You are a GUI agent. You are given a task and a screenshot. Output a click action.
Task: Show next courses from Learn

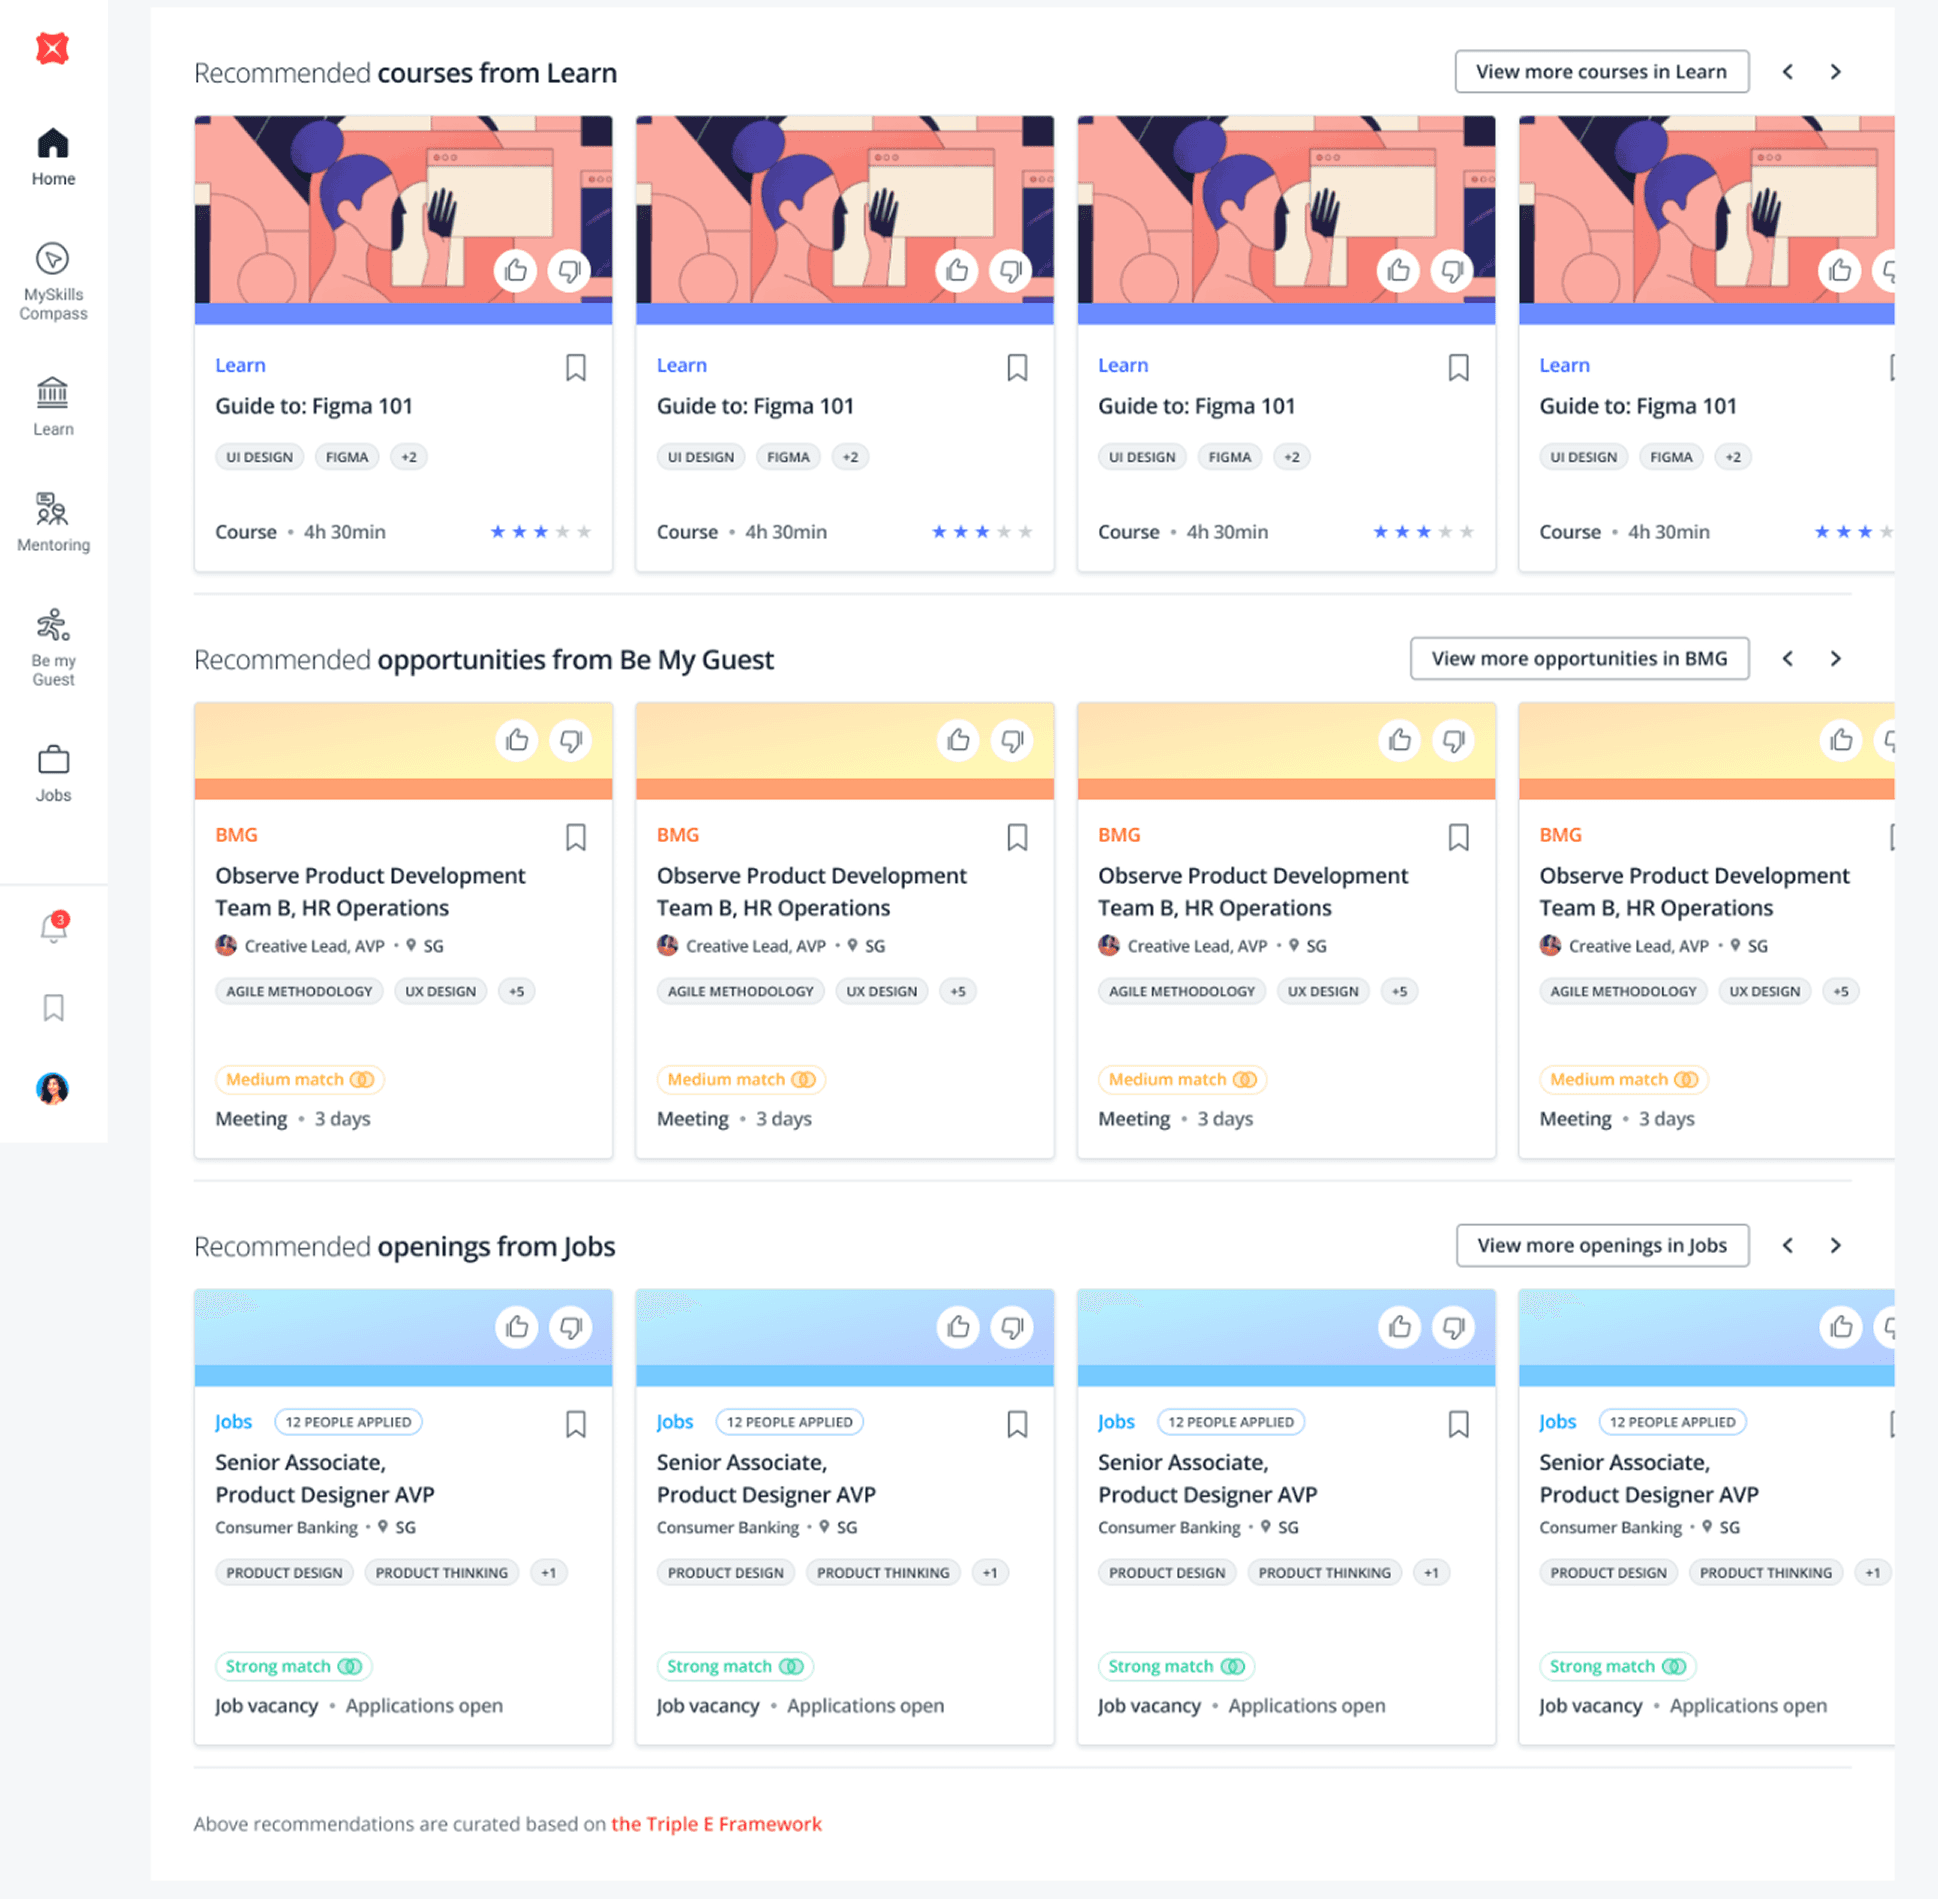click(x=1835, y=72)
